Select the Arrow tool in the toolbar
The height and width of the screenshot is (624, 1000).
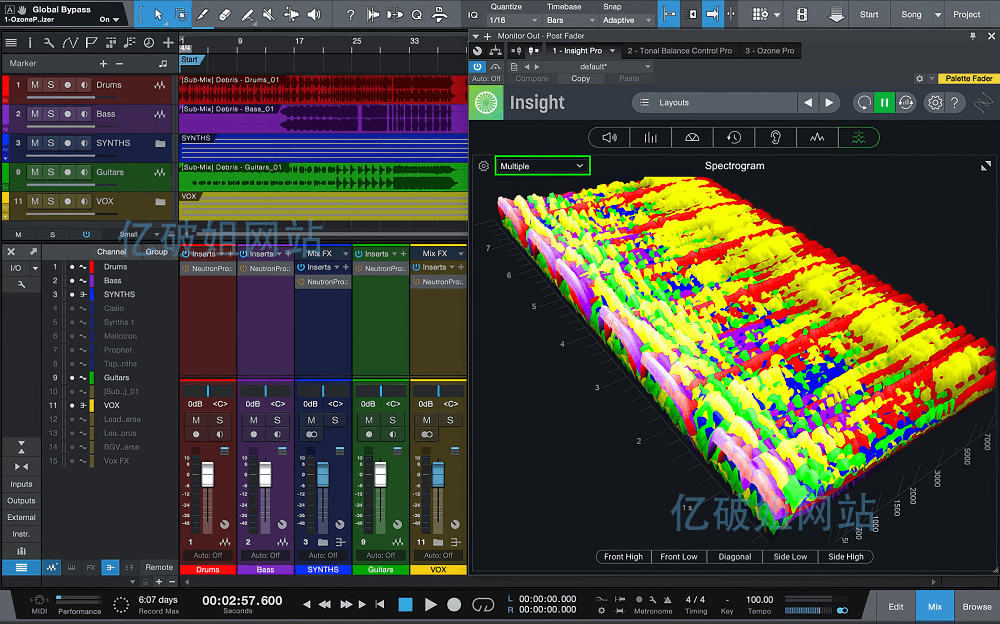(158, 14)
